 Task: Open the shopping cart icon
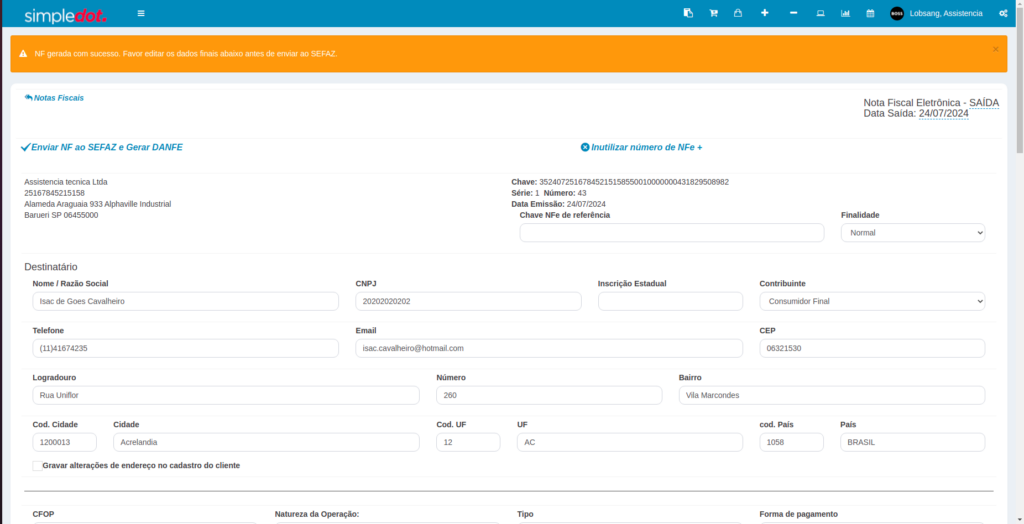click(713, 13)
